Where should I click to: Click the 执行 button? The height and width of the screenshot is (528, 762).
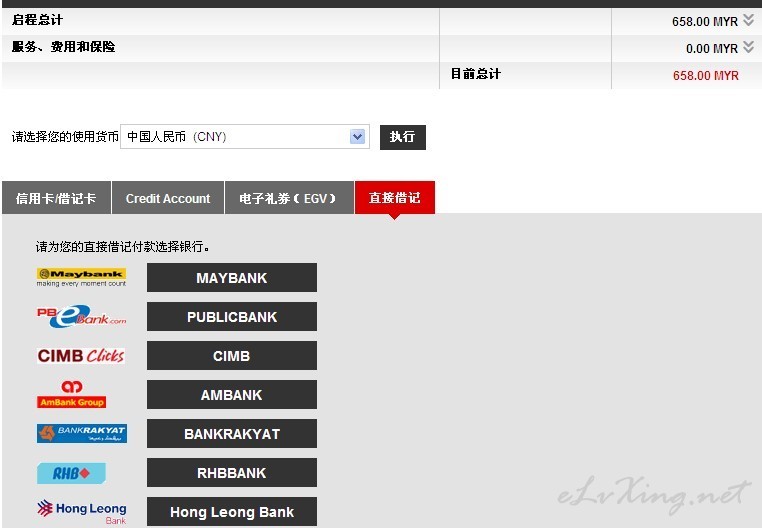tap(402, 137)
